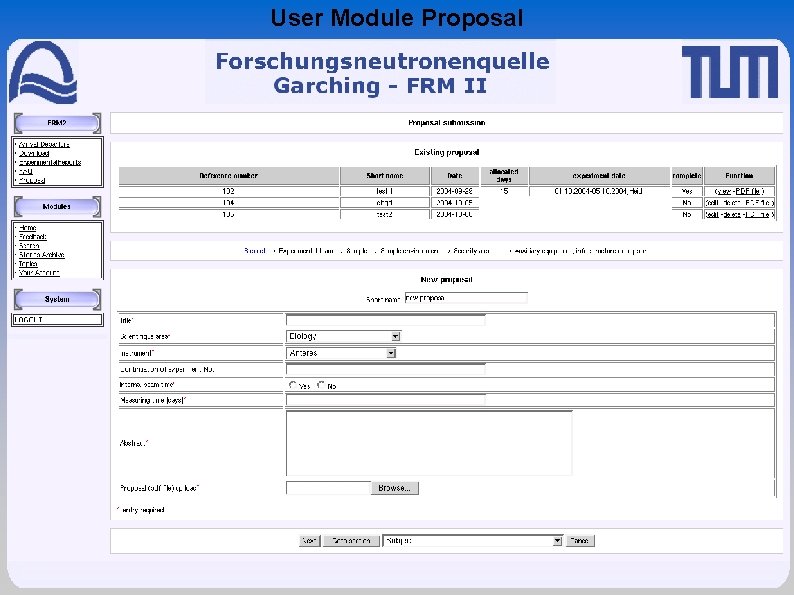Click the Reference number column header
The height and width of the screenshot is (595, 794).
click(x=228, y=176)
